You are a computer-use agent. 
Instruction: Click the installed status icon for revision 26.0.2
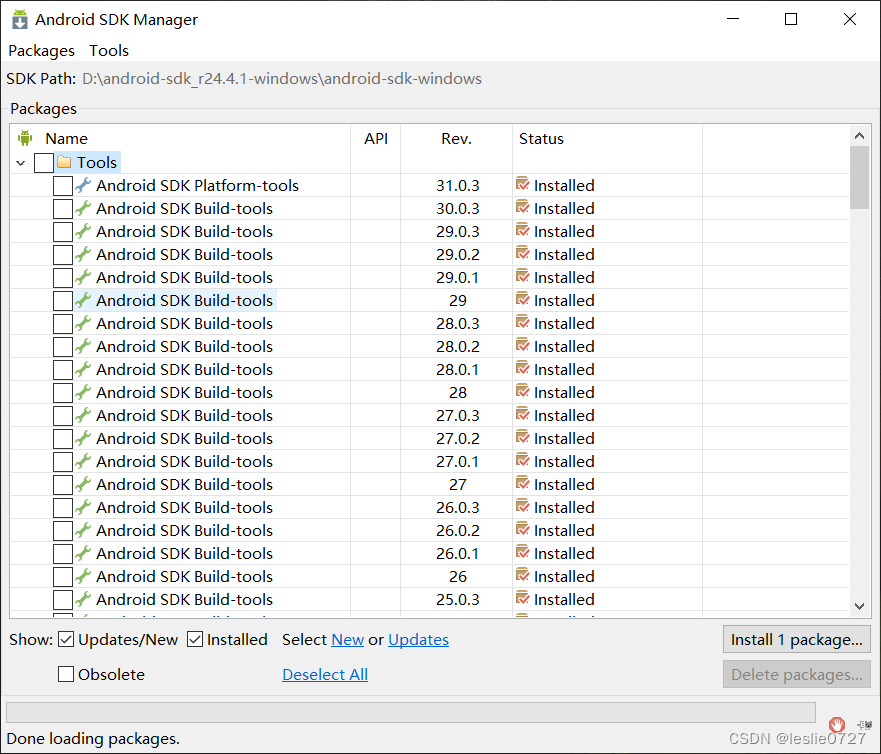click(x=523, y=530)
